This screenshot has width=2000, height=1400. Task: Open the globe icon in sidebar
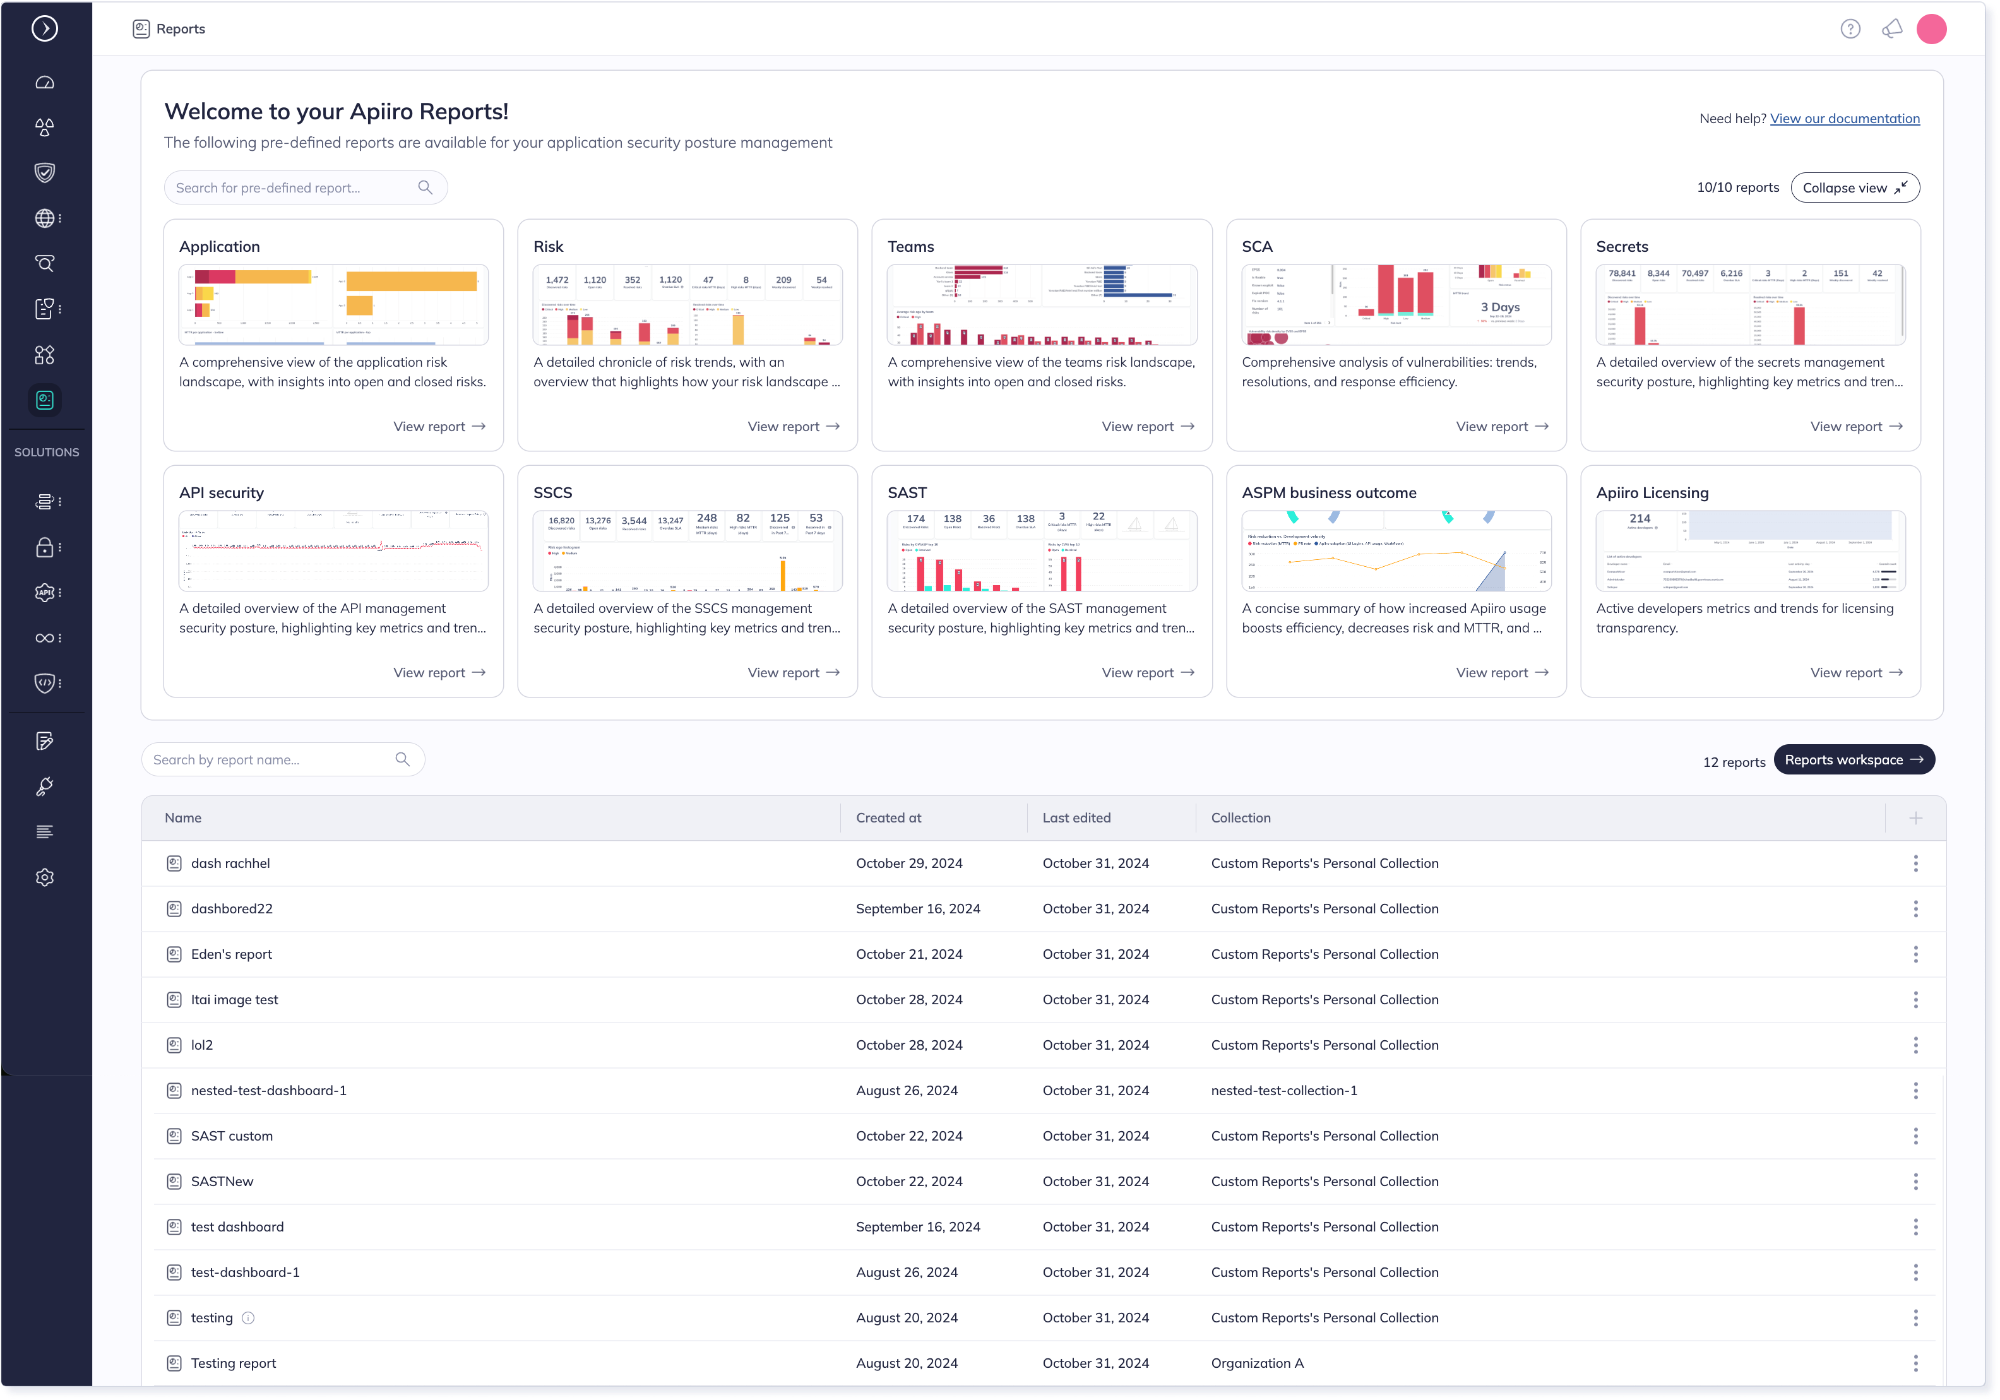coord(45,218)
